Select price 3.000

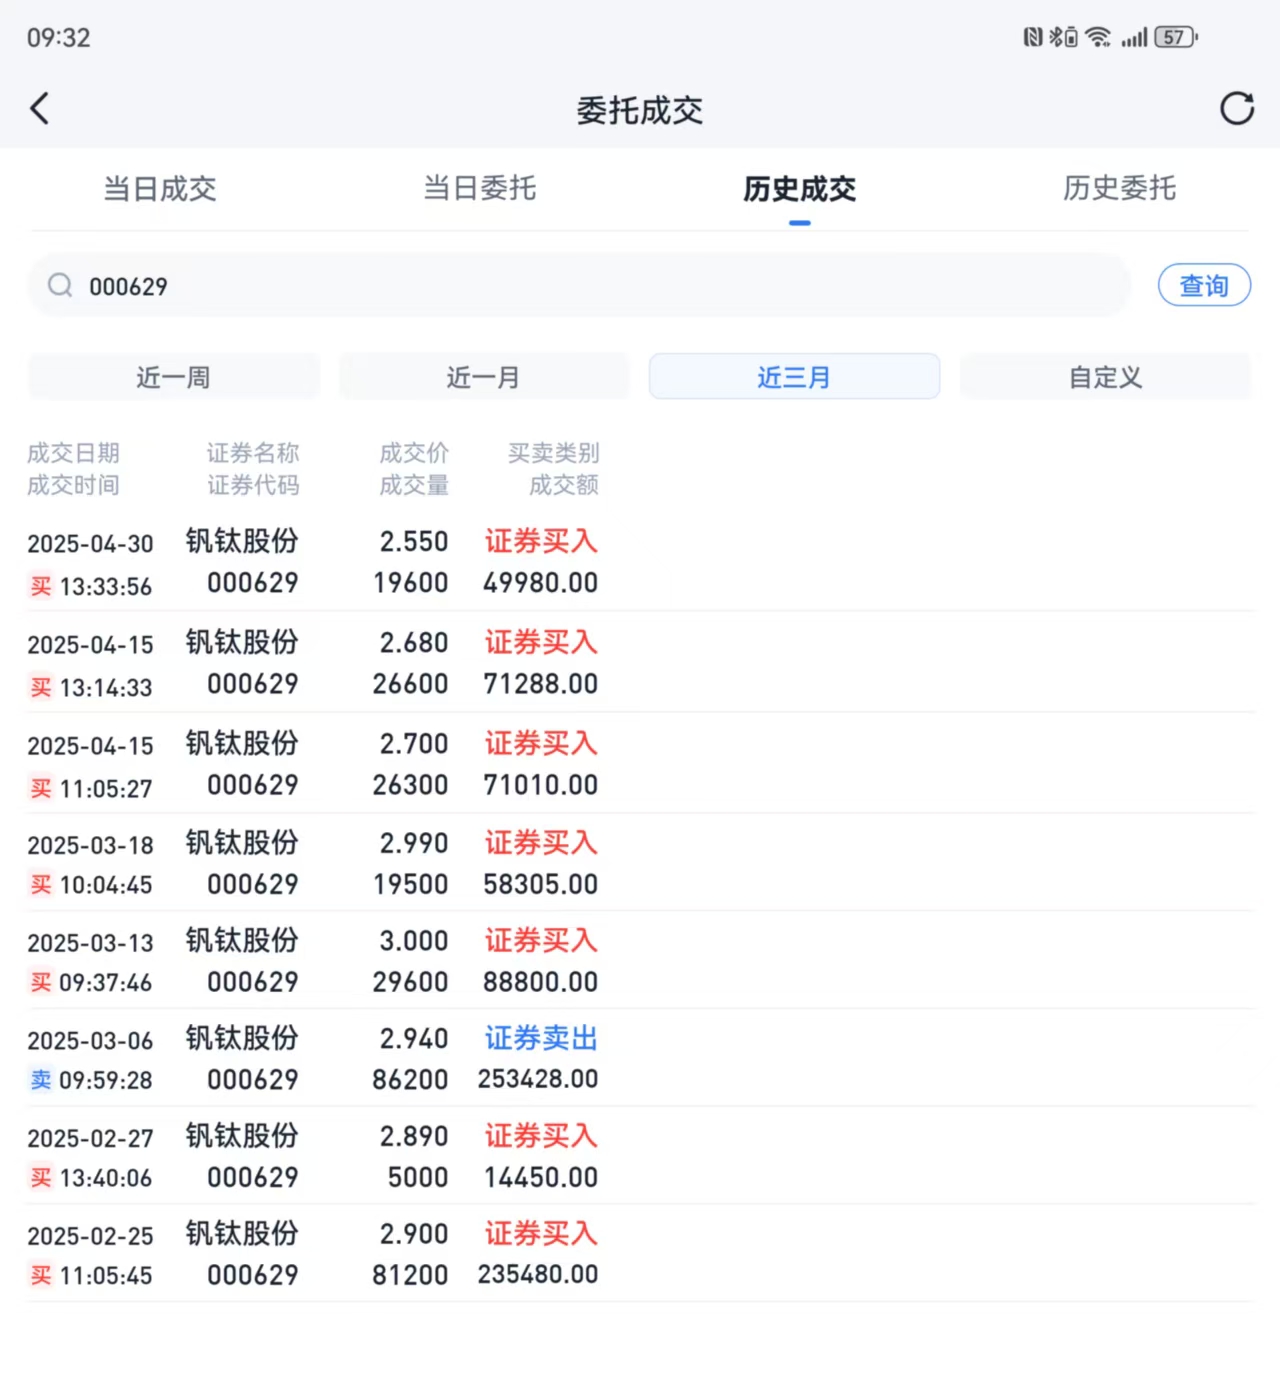[414, 941]
